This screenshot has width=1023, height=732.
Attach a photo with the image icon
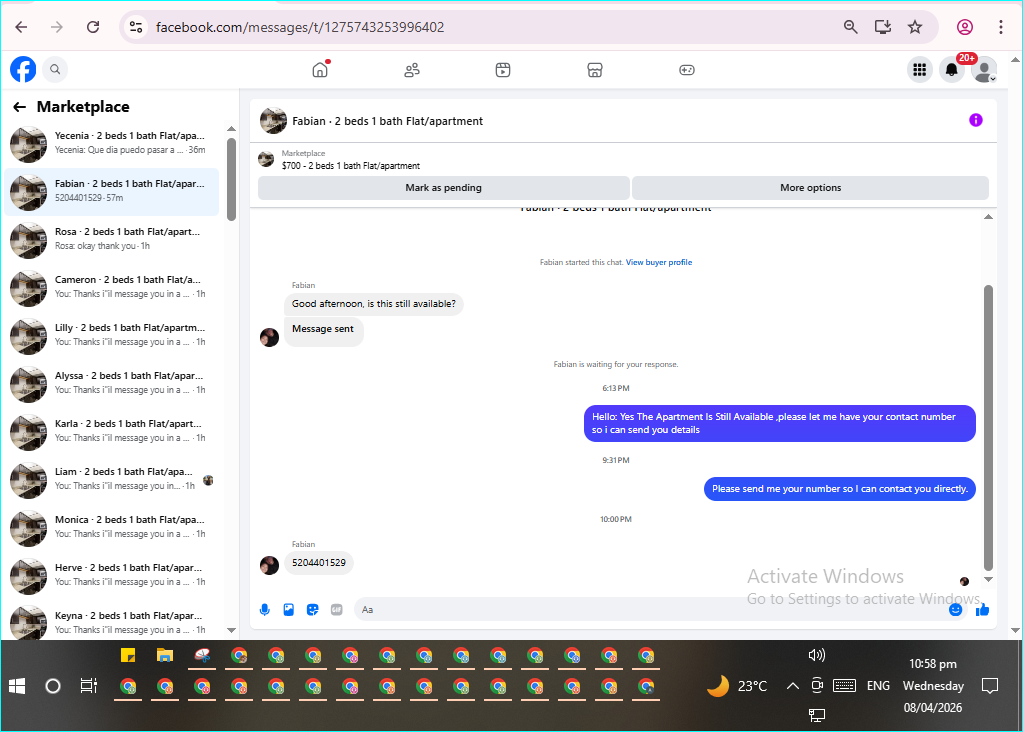pos(288,609)
